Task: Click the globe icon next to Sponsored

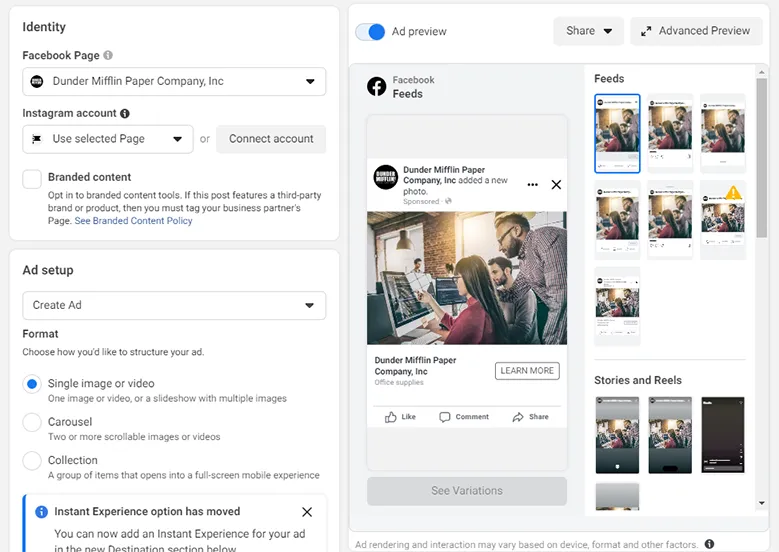Action: point(448,201)
